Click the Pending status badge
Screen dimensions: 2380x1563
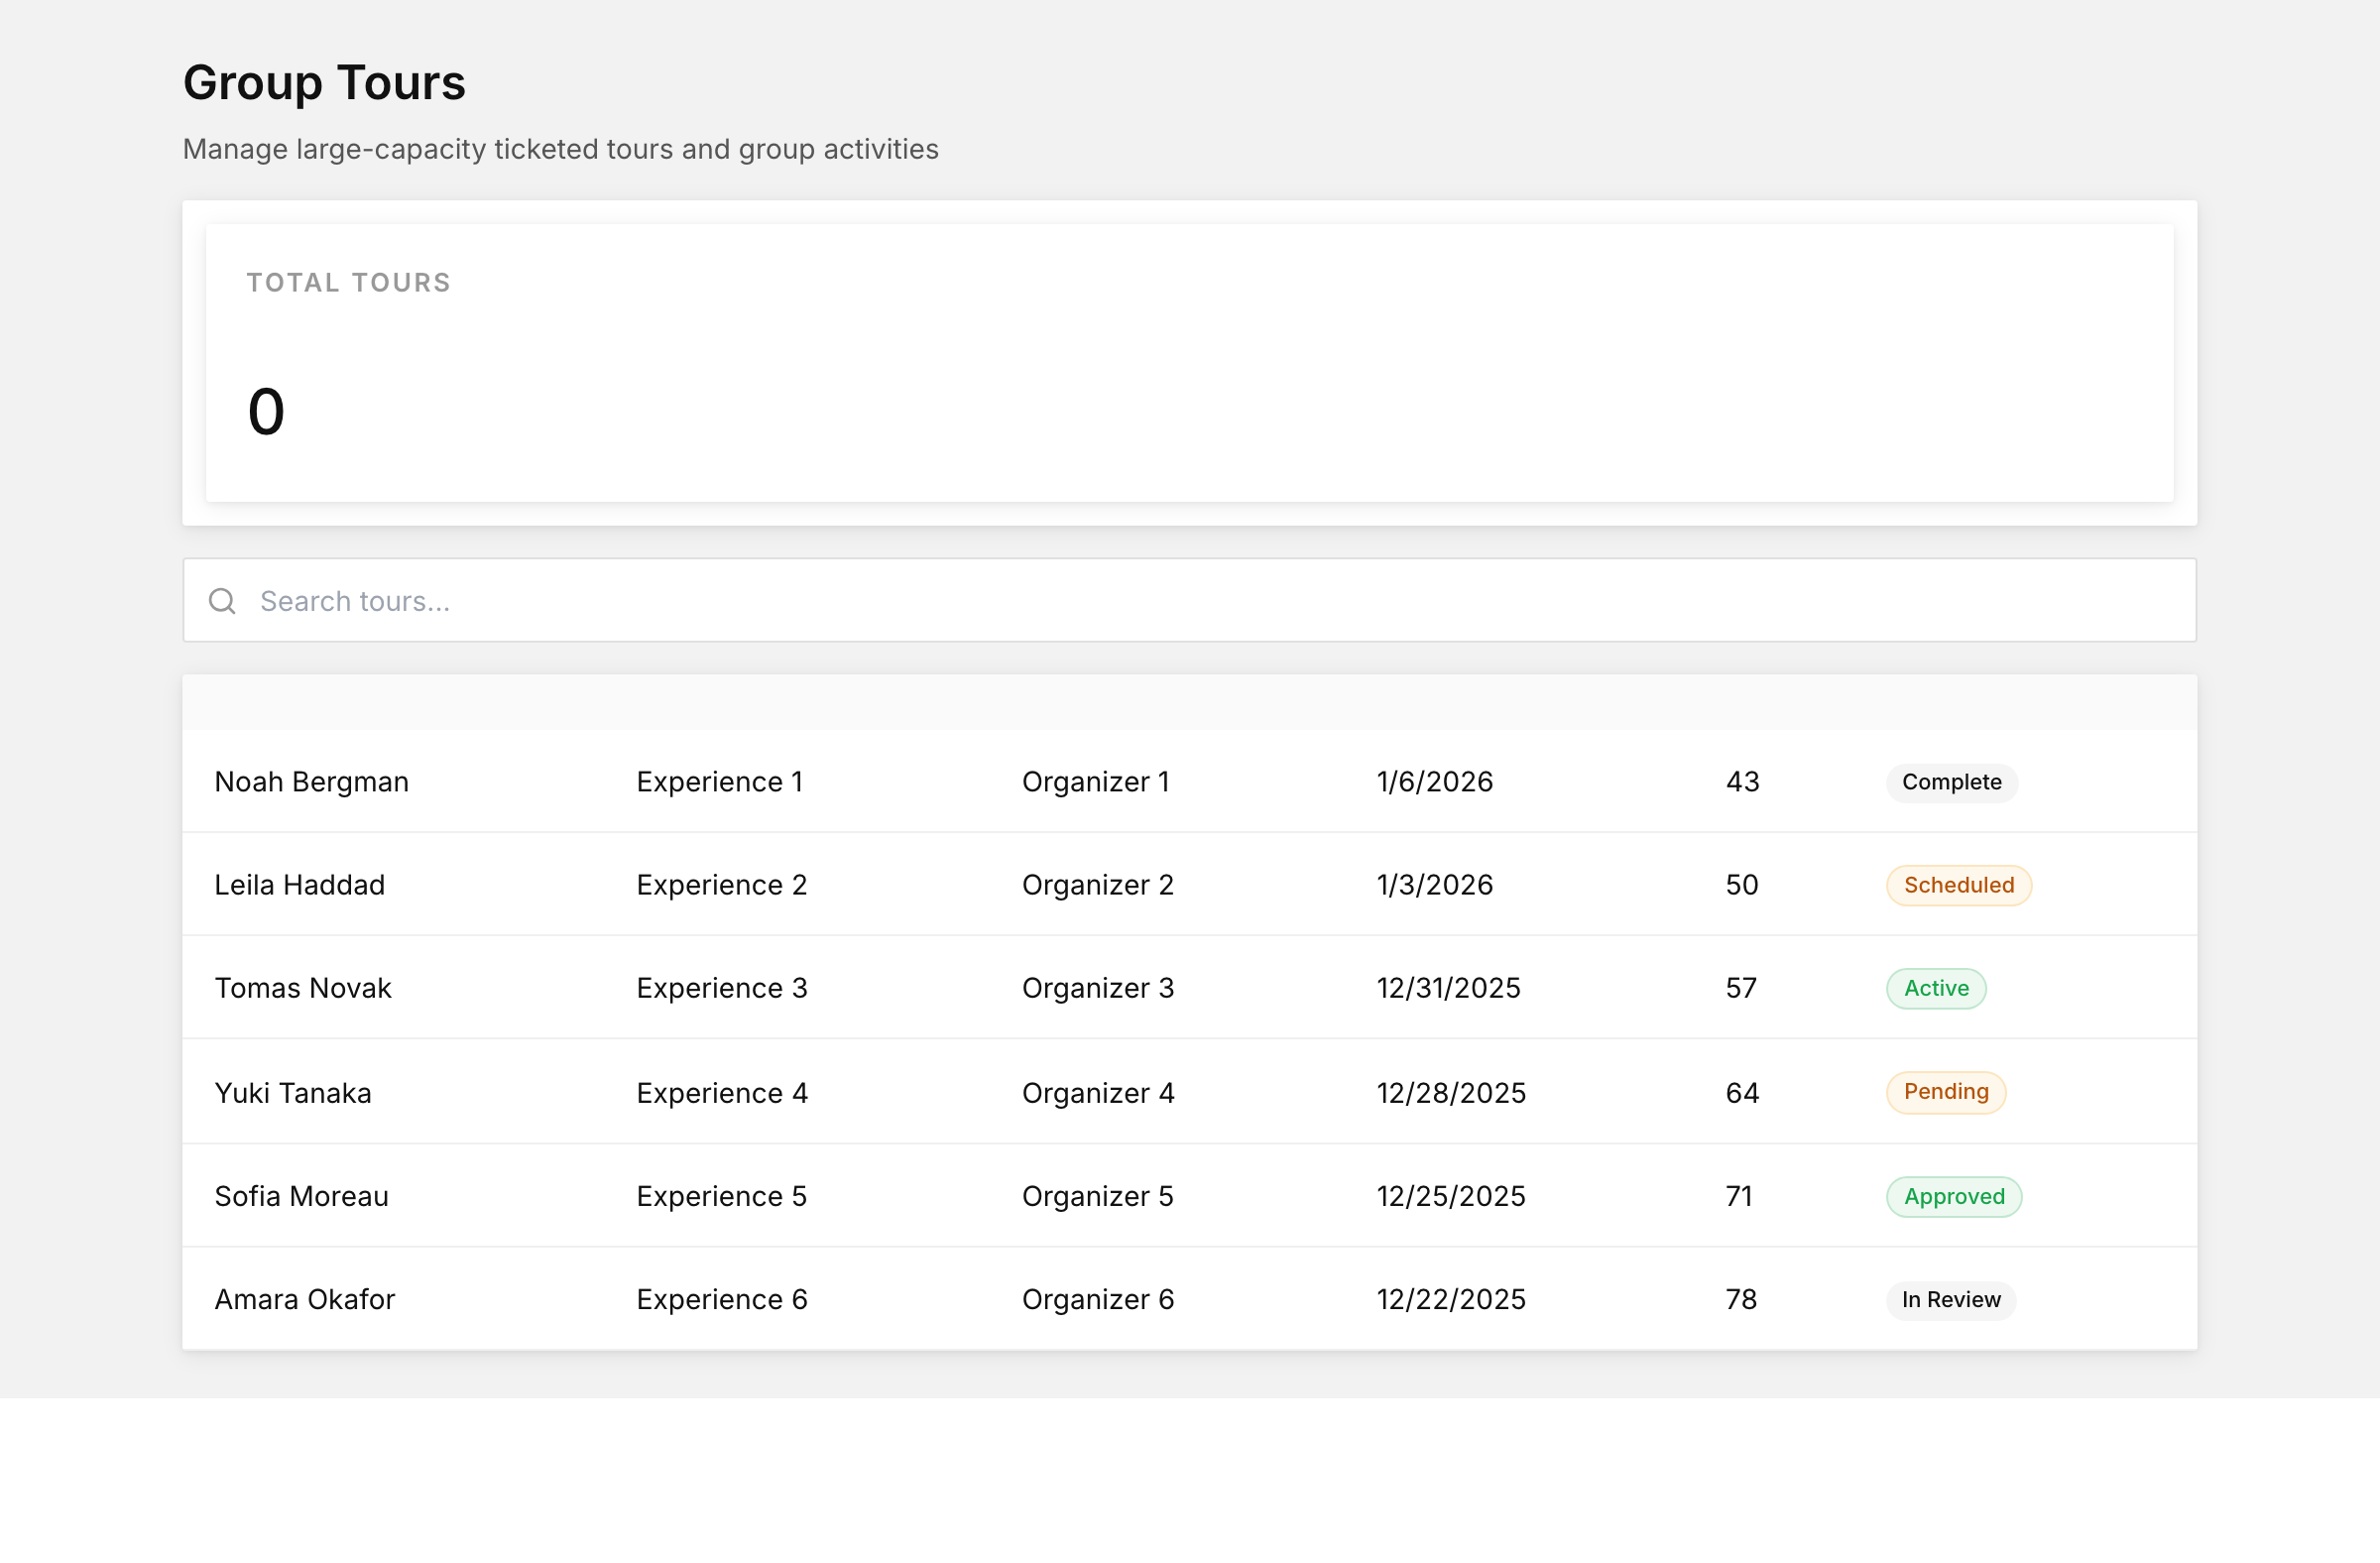(x=1946, y=1092)
